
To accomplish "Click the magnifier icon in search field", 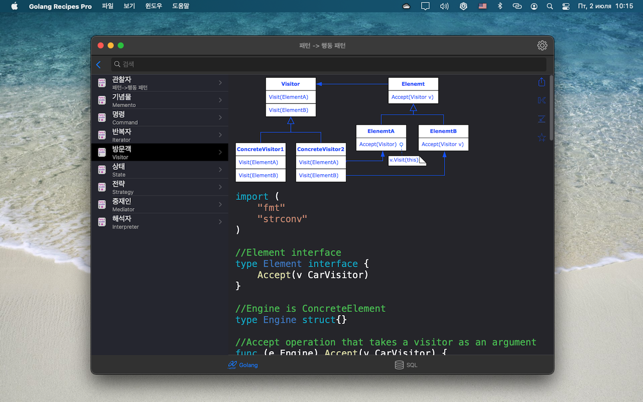I will pos(117,64).
